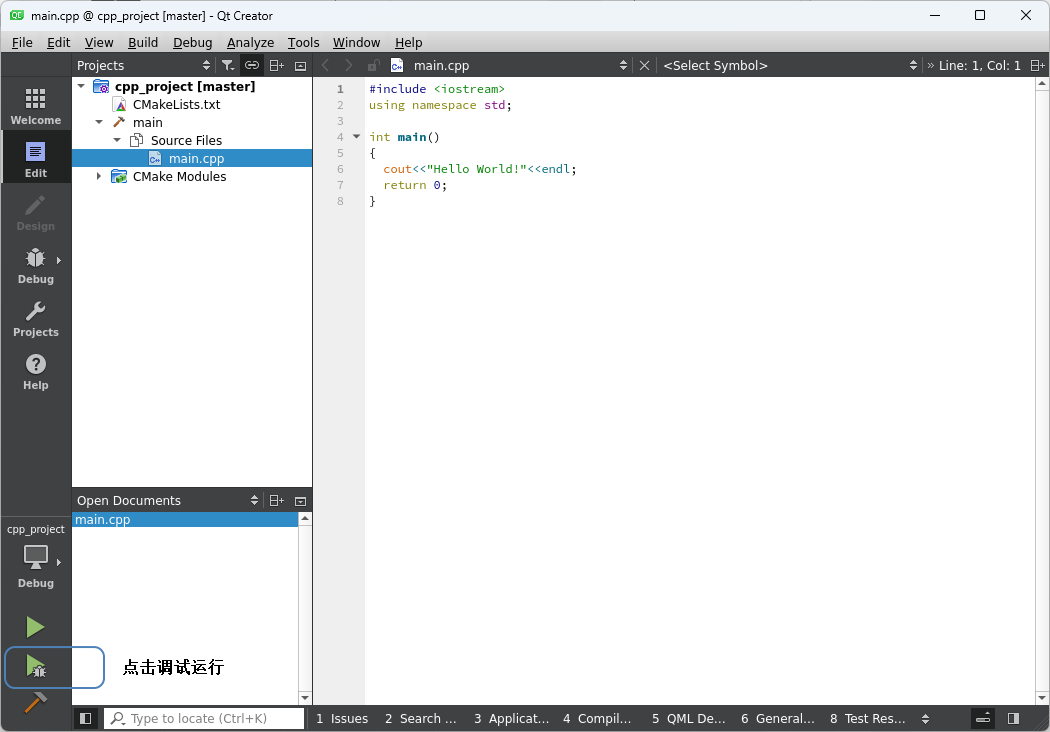Open the Window menu
Screen dimensions: 1050x732
[356, 42]
